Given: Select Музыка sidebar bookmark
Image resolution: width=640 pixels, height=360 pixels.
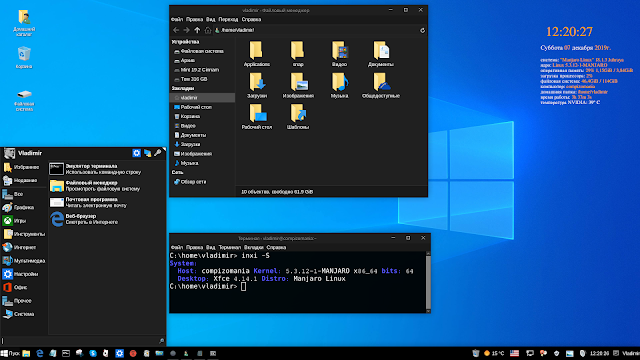Looking at the screenshot, I should 202,163.
